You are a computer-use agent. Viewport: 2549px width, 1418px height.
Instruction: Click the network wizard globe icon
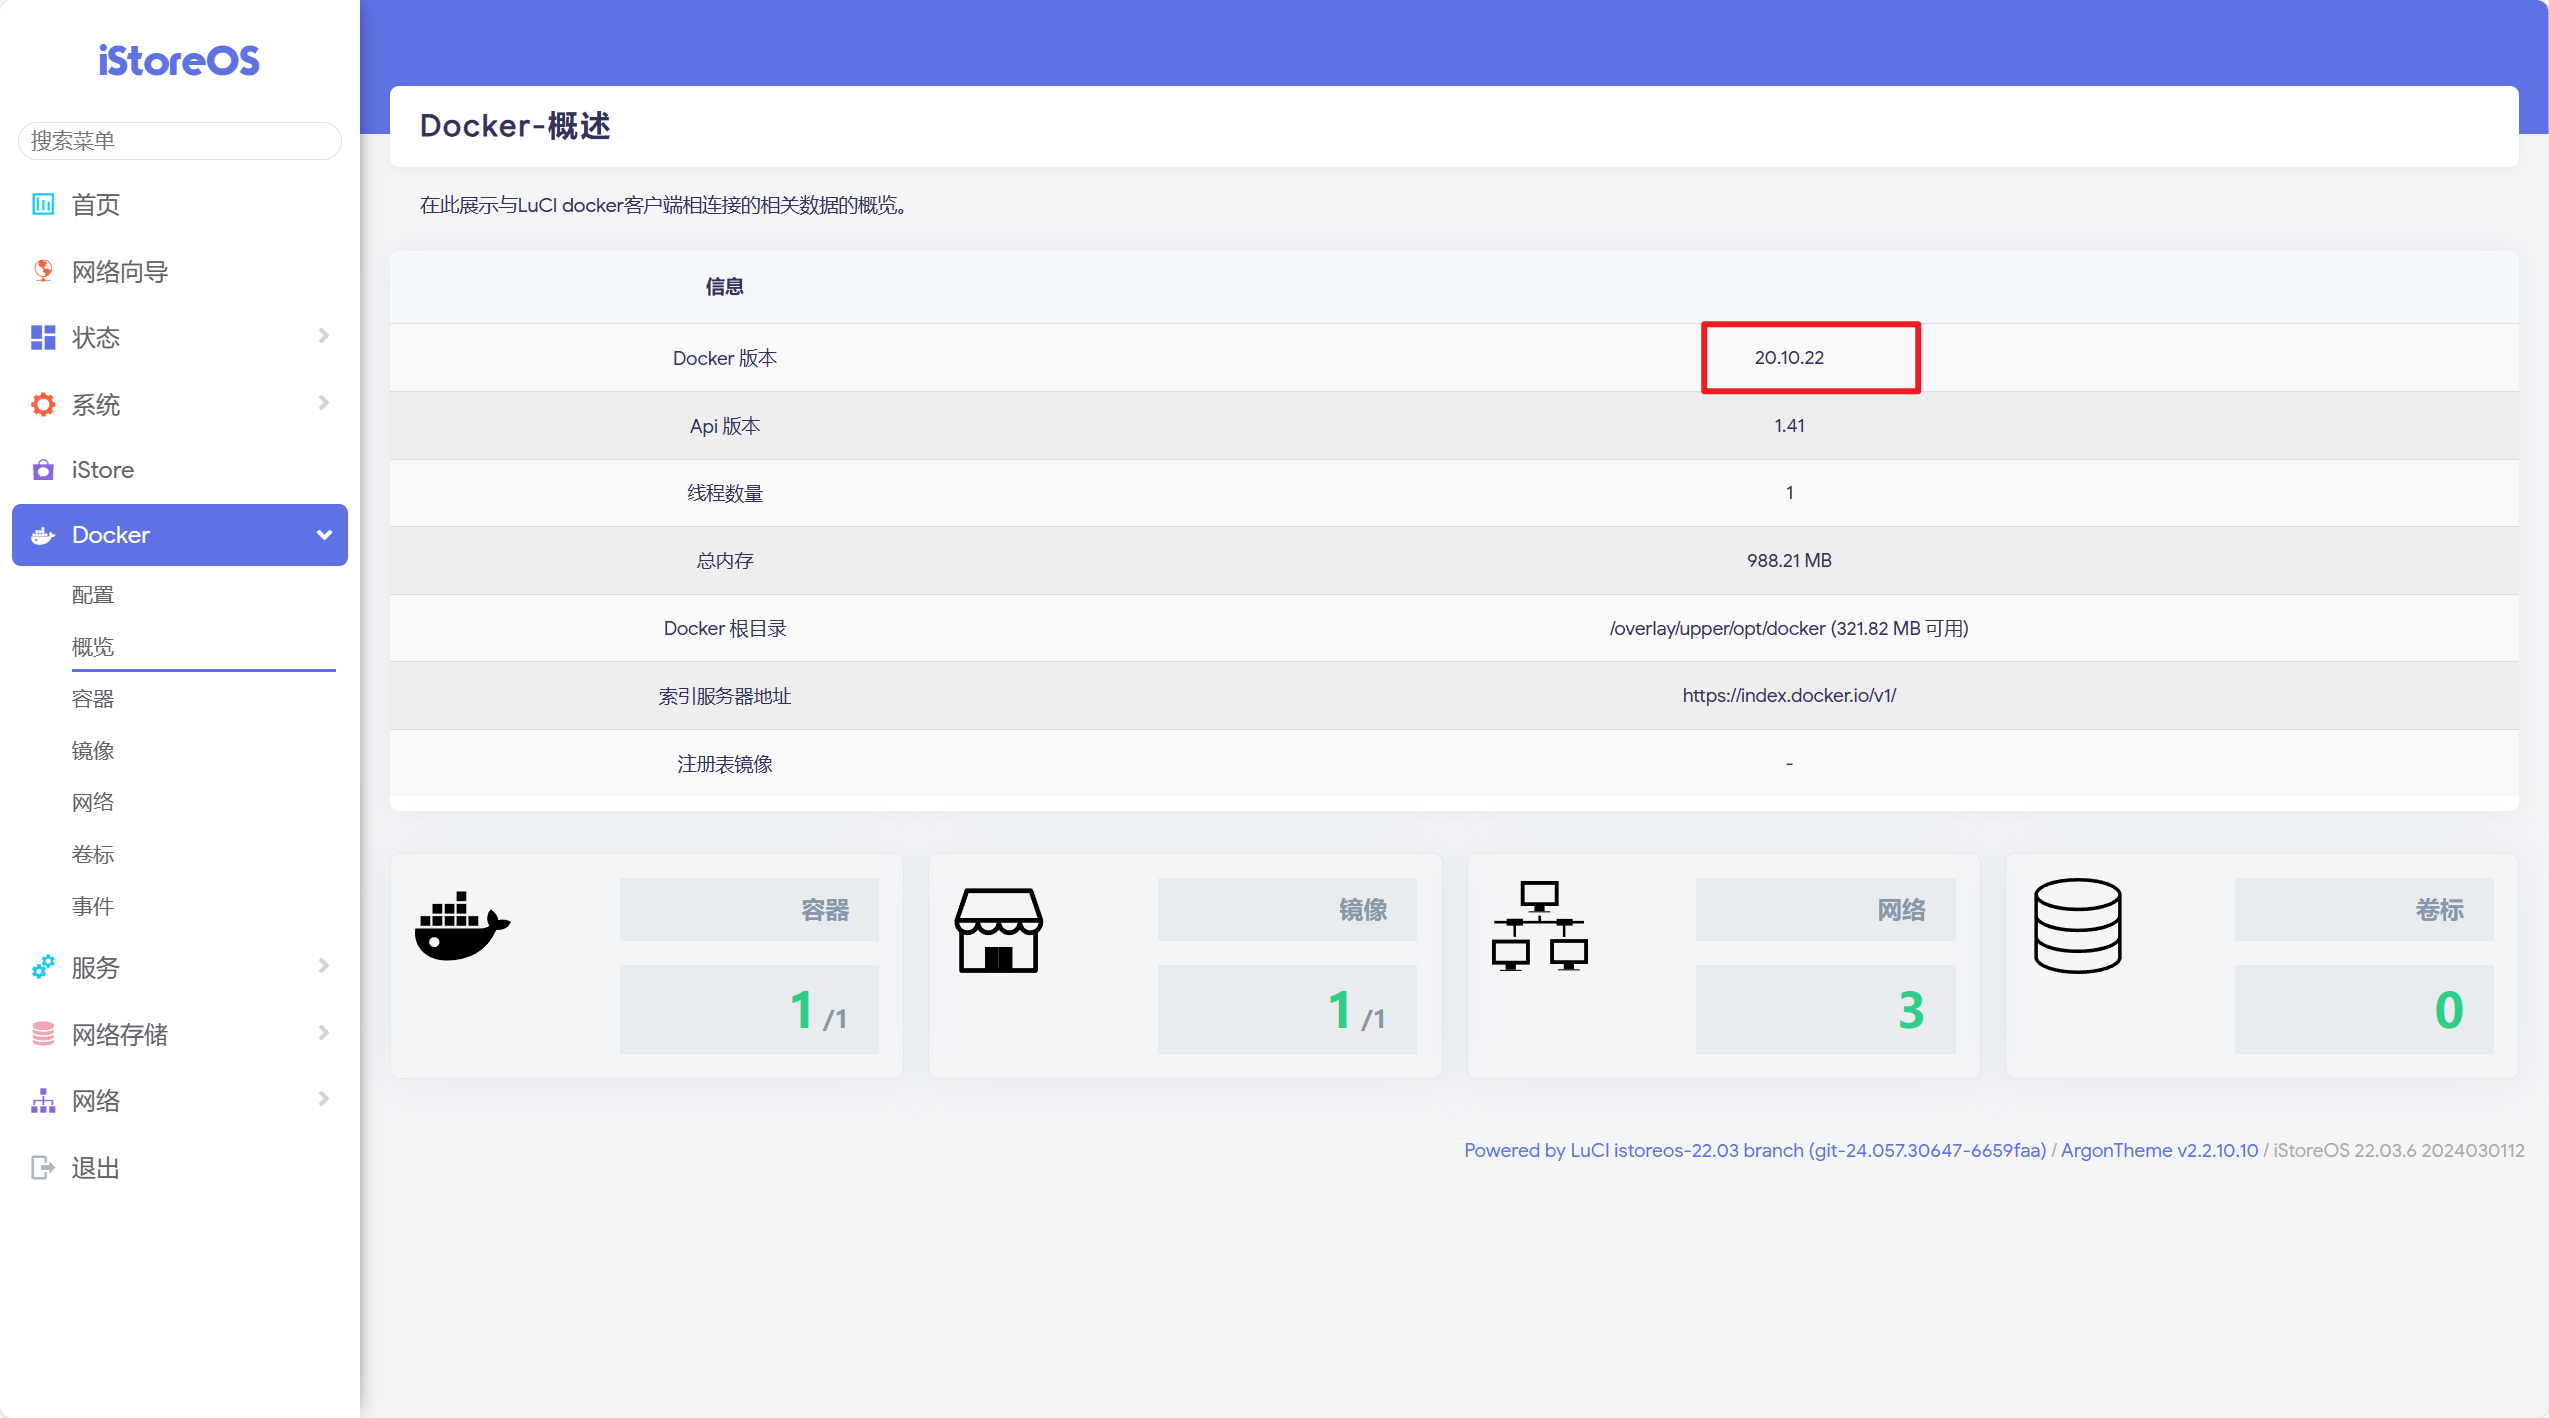tap(43, 271)
